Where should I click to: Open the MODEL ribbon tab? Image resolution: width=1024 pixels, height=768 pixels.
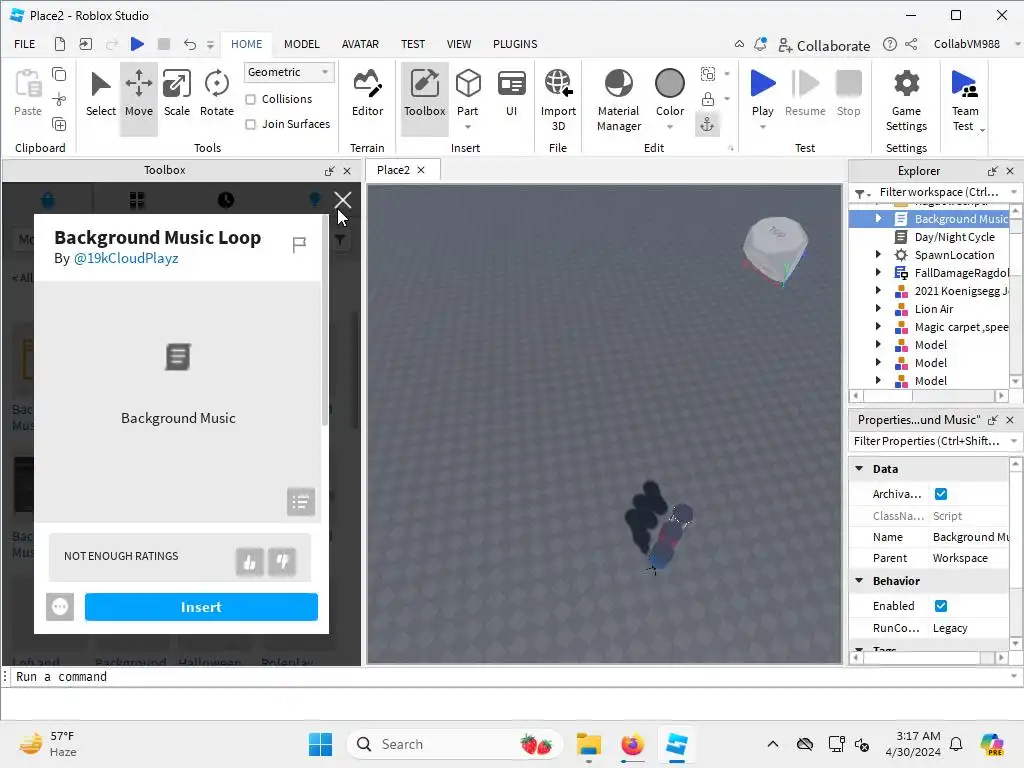tap(302, 44)
